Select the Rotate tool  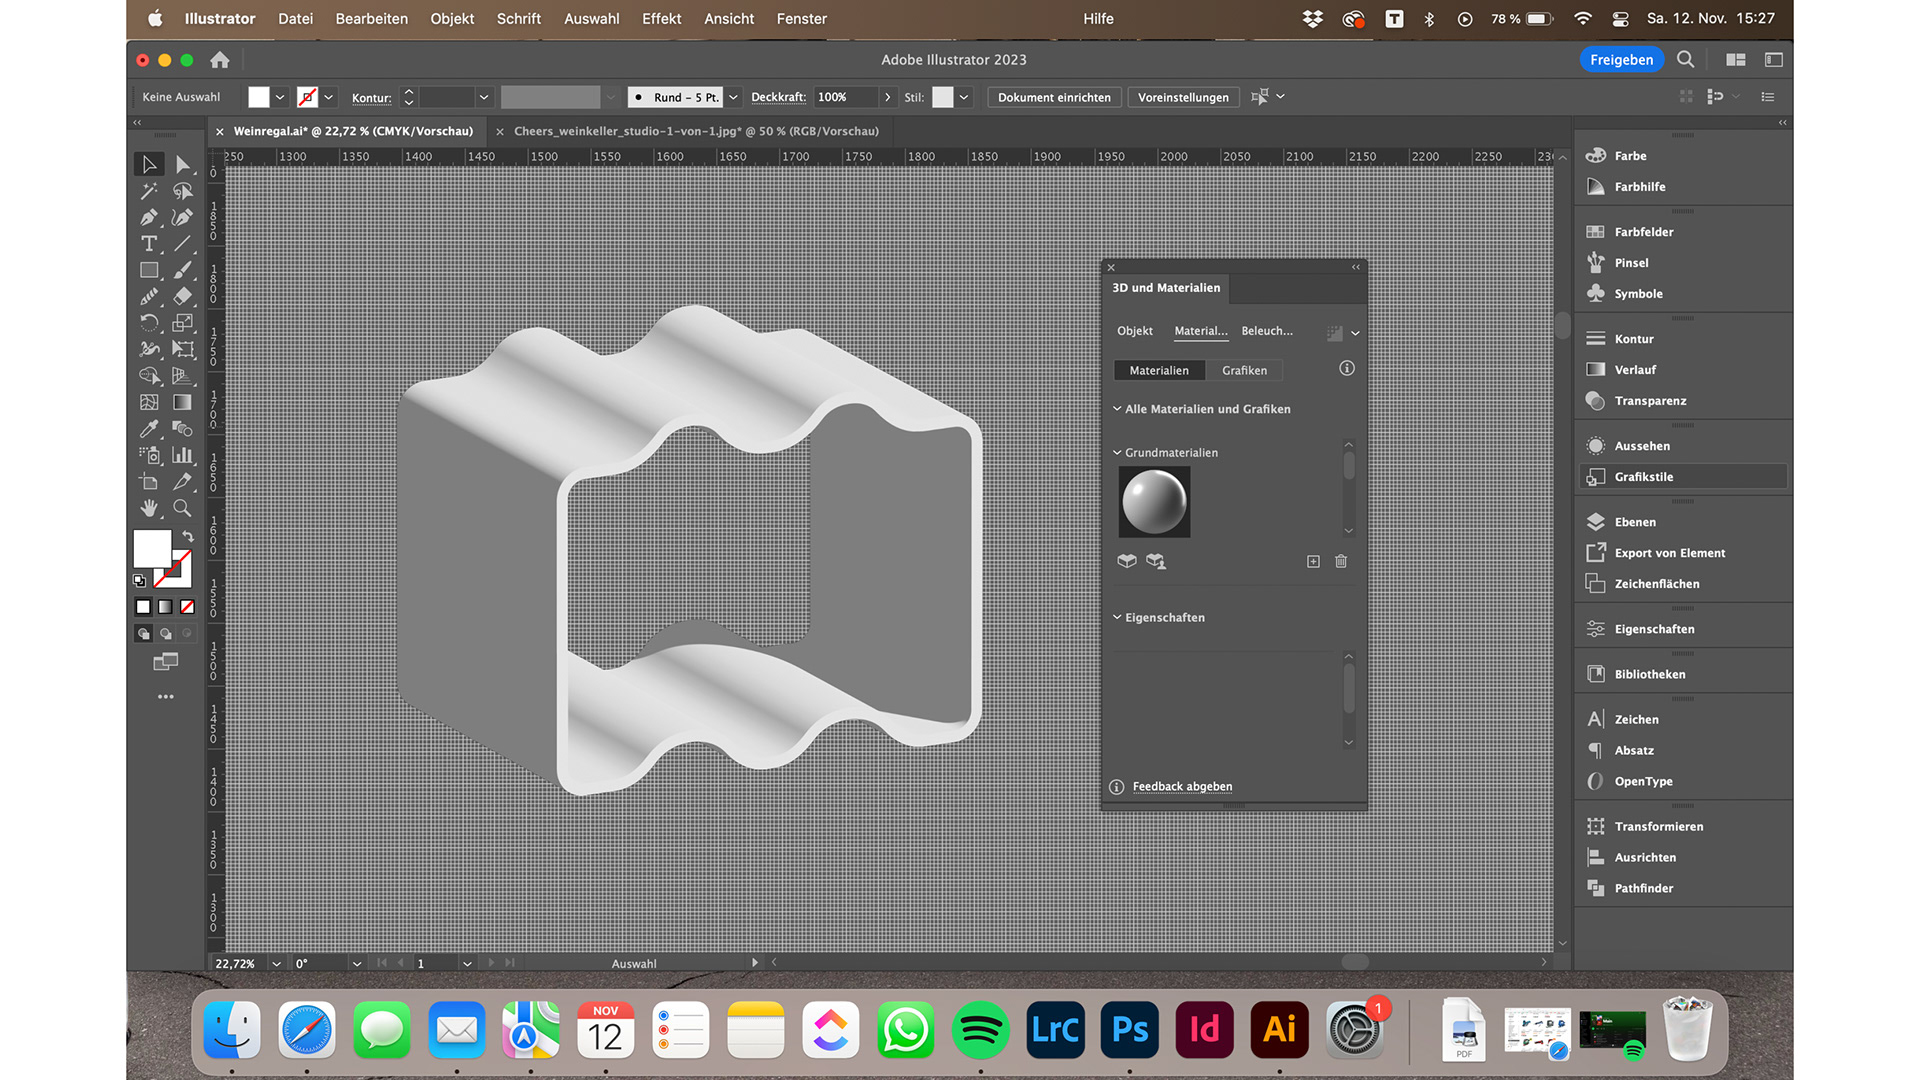tap(149, 323)
